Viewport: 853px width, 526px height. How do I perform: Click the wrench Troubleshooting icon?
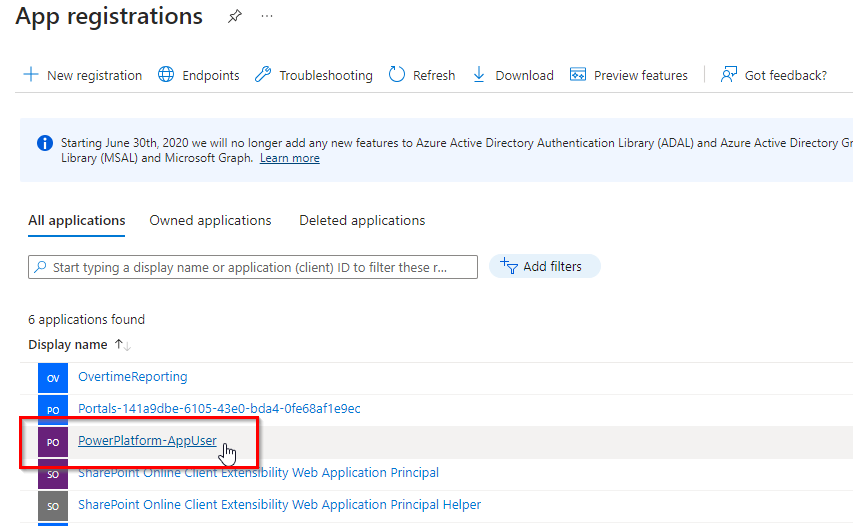click(263, 75)
